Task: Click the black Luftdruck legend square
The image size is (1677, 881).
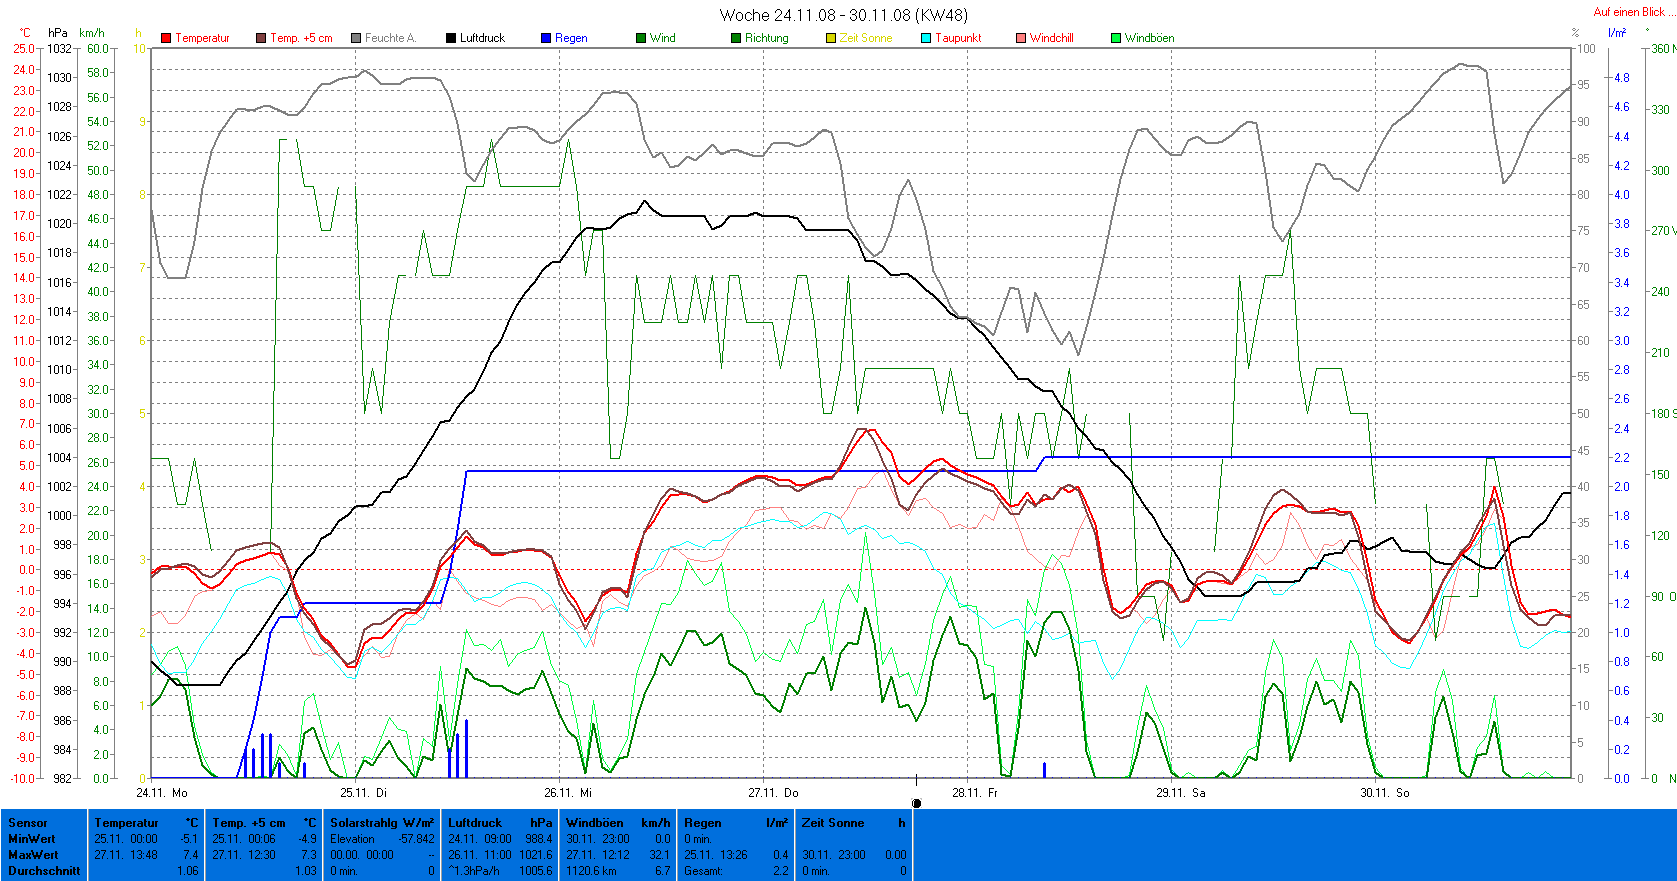Action: (451, 38)
